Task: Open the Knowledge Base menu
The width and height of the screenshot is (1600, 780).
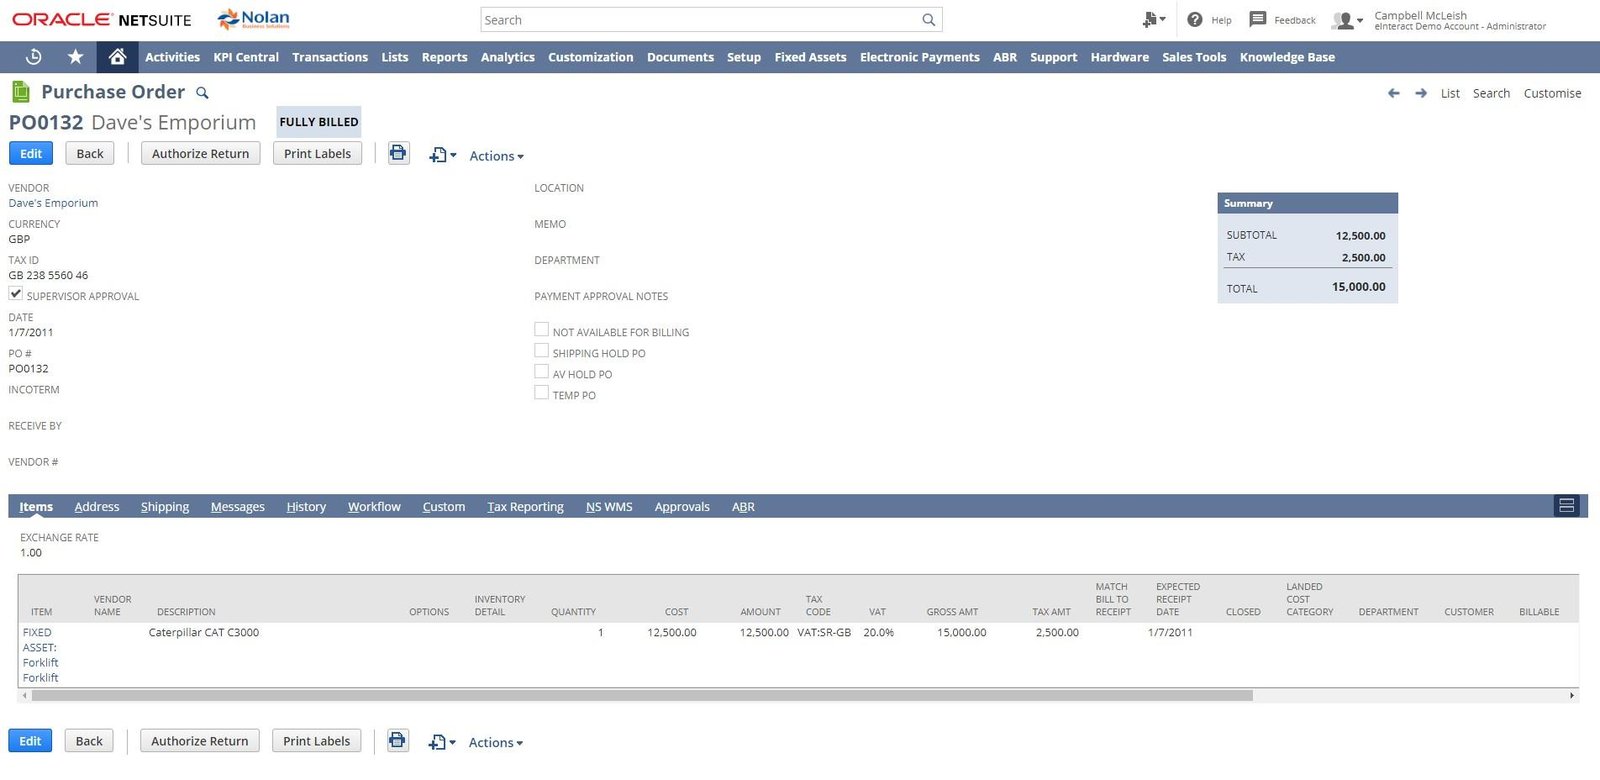Action: click(x=1287, y=57)
